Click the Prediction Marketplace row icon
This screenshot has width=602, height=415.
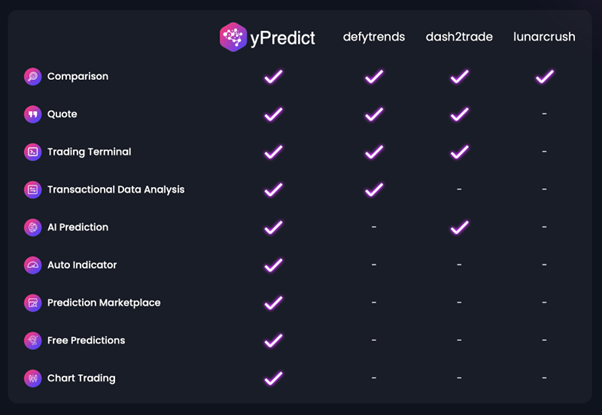click(x=33, y=303)
